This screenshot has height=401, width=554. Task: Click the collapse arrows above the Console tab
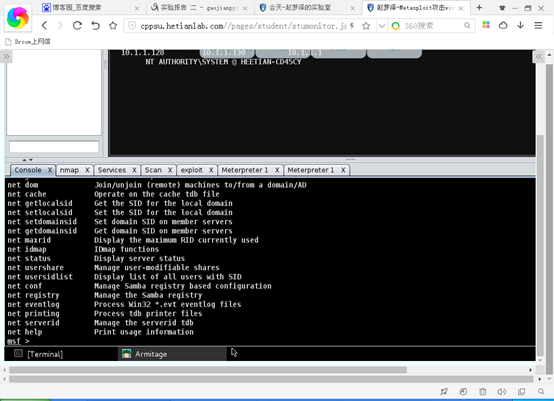pyautogui.click(x=28, y=160)
